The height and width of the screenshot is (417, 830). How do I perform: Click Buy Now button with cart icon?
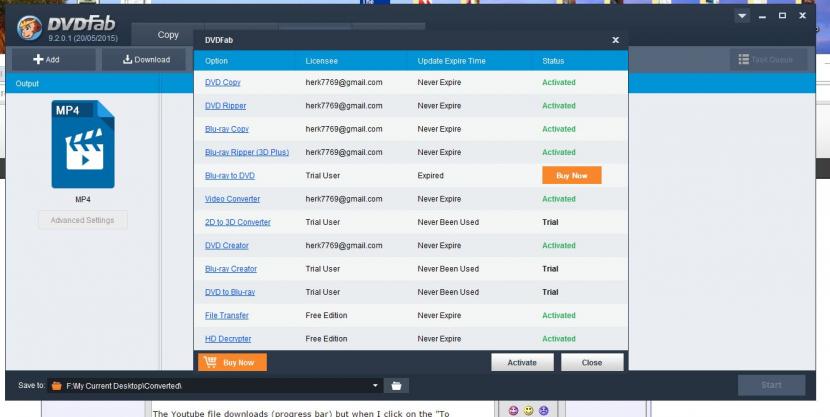click(232, 362)
